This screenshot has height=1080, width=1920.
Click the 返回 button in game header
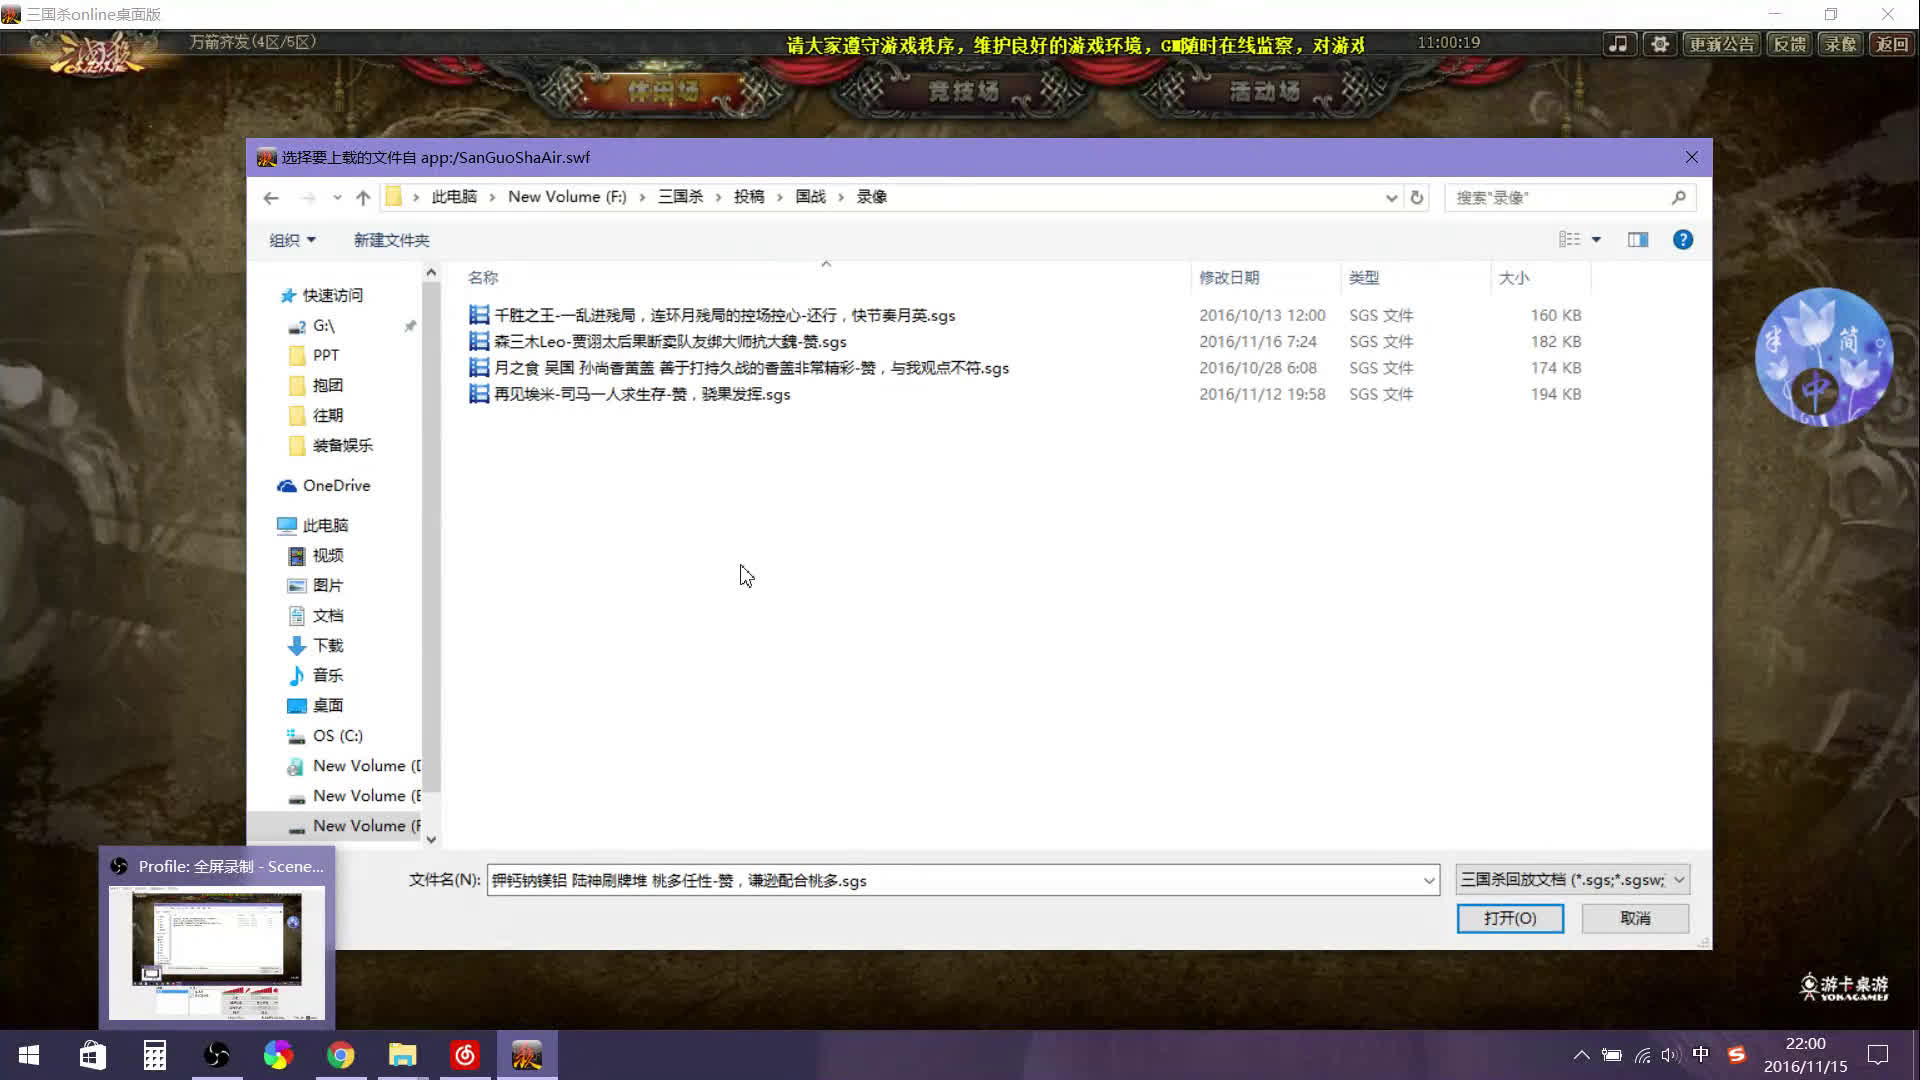(x=1891, y=44)
